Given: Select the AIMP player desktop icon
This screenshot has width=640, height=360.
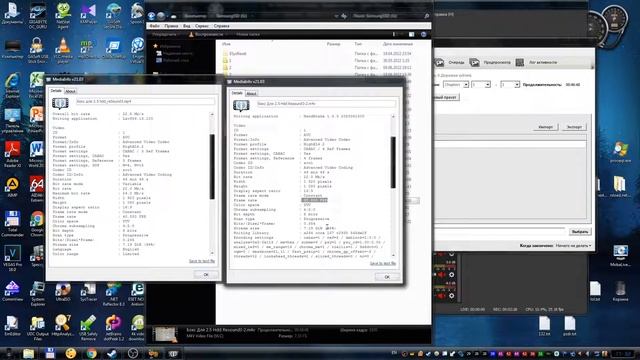Looking at the screenshot, I should pos(12,188).
